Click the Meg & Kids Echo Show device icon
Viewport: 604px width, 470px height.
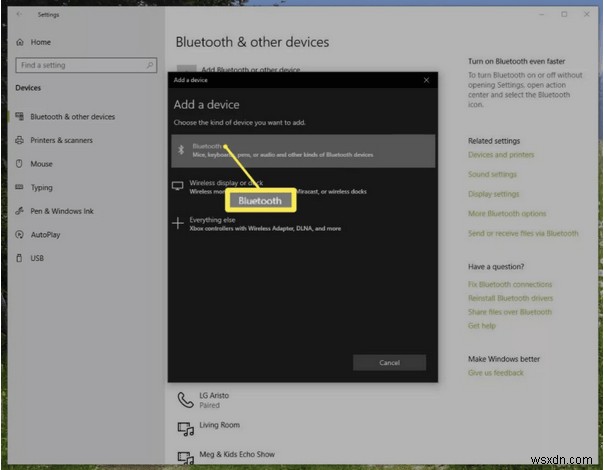pyautogui.click(x=186, y=457)
